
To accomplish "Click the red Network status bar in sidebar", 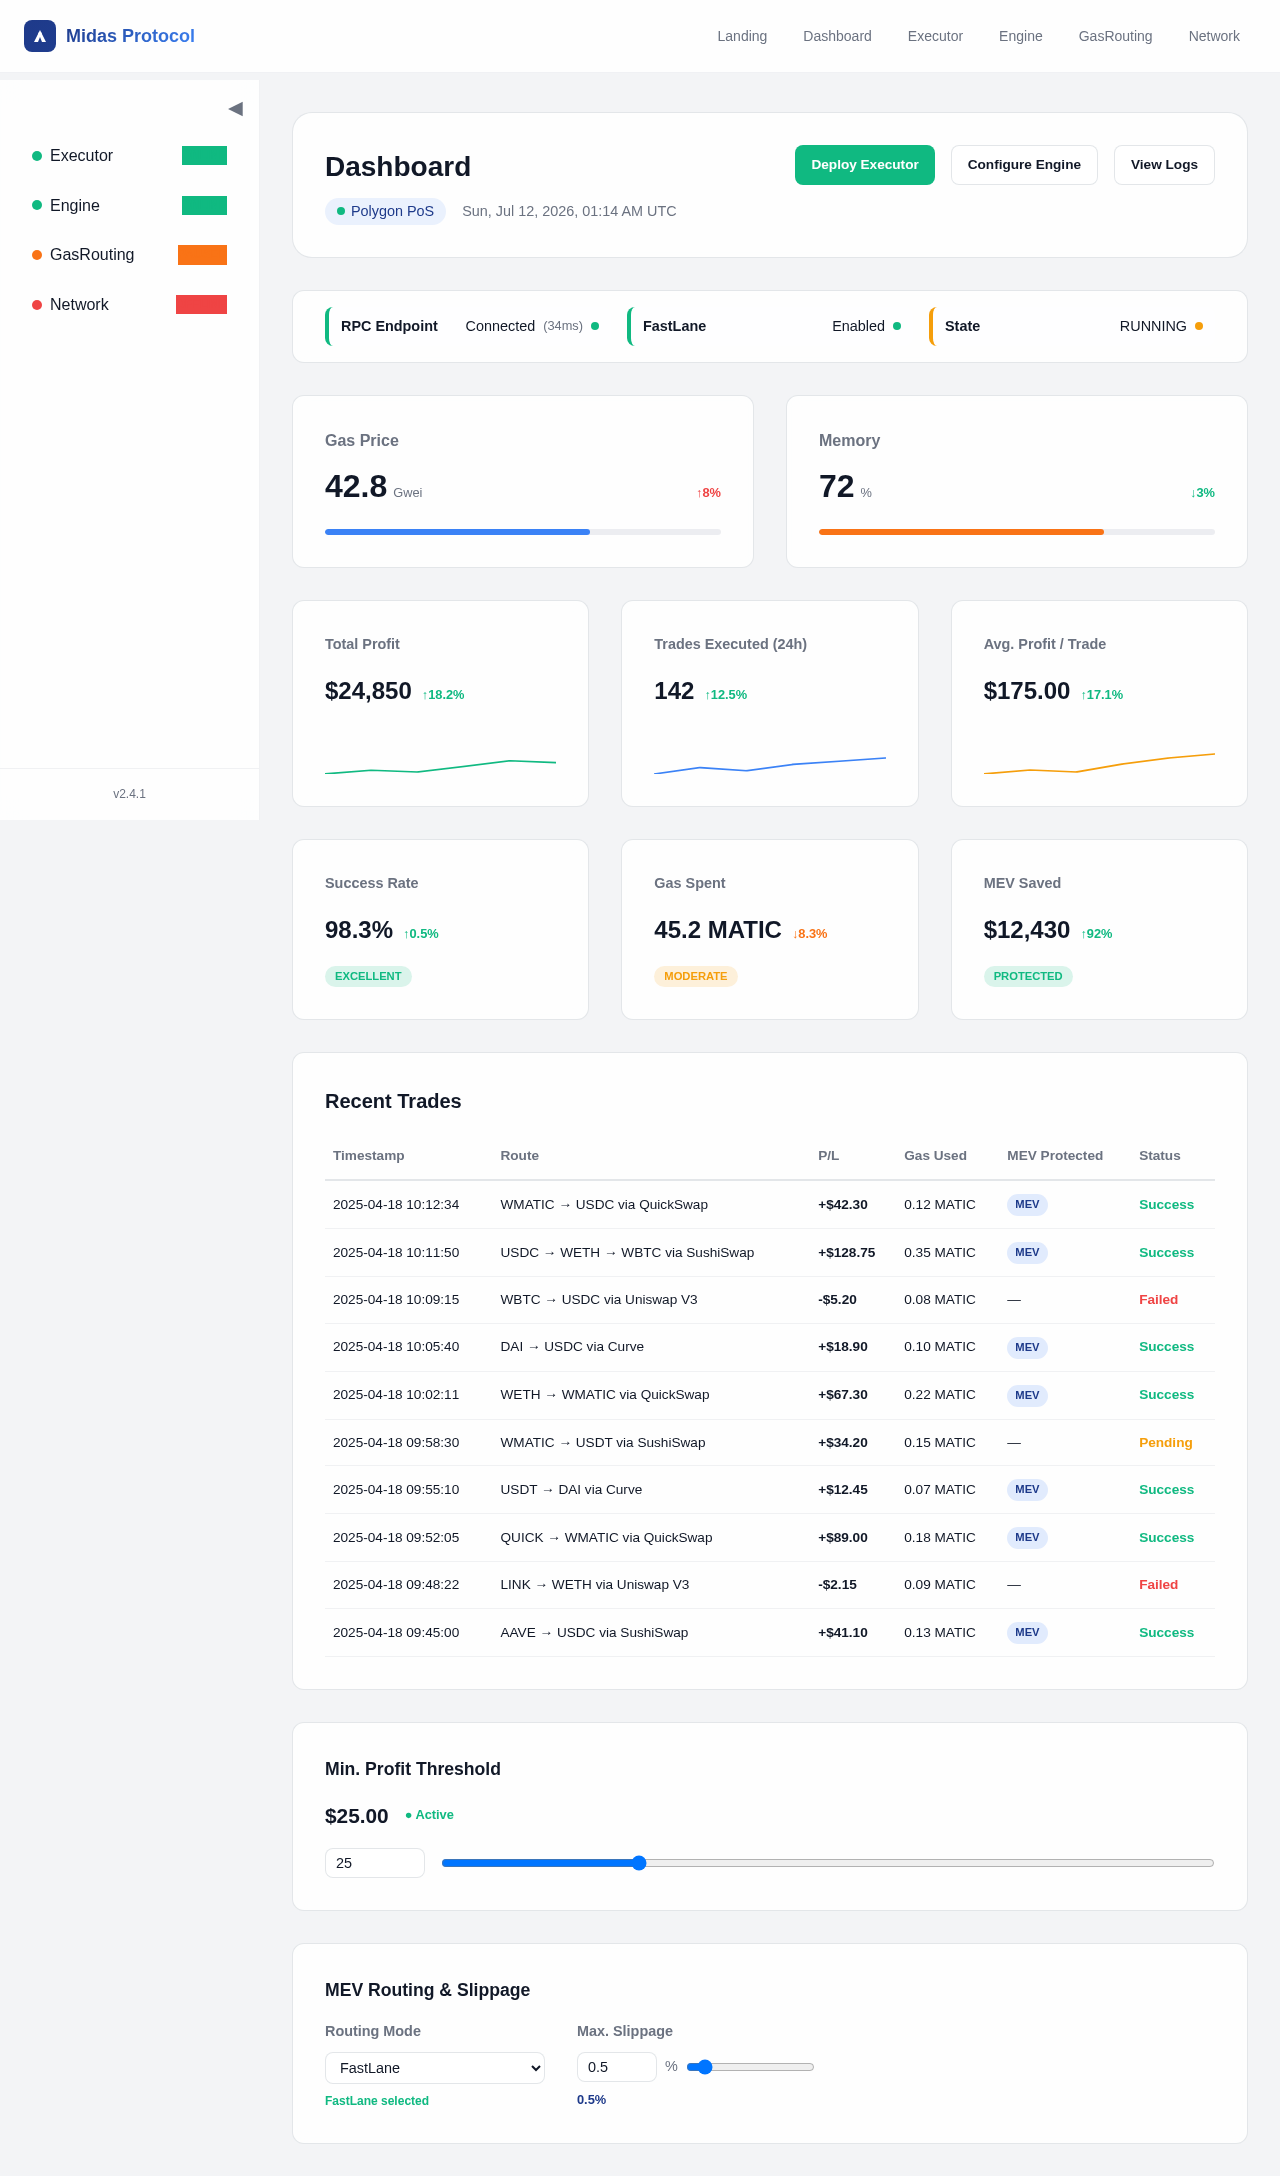I will (x=201, y=304).
